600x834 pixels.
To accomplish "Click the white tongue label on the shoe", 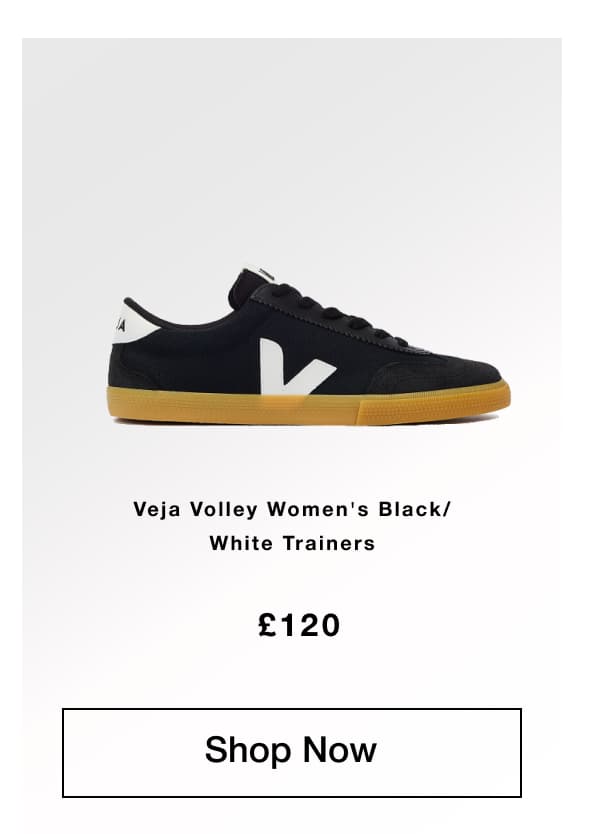I will click(261, 274).
